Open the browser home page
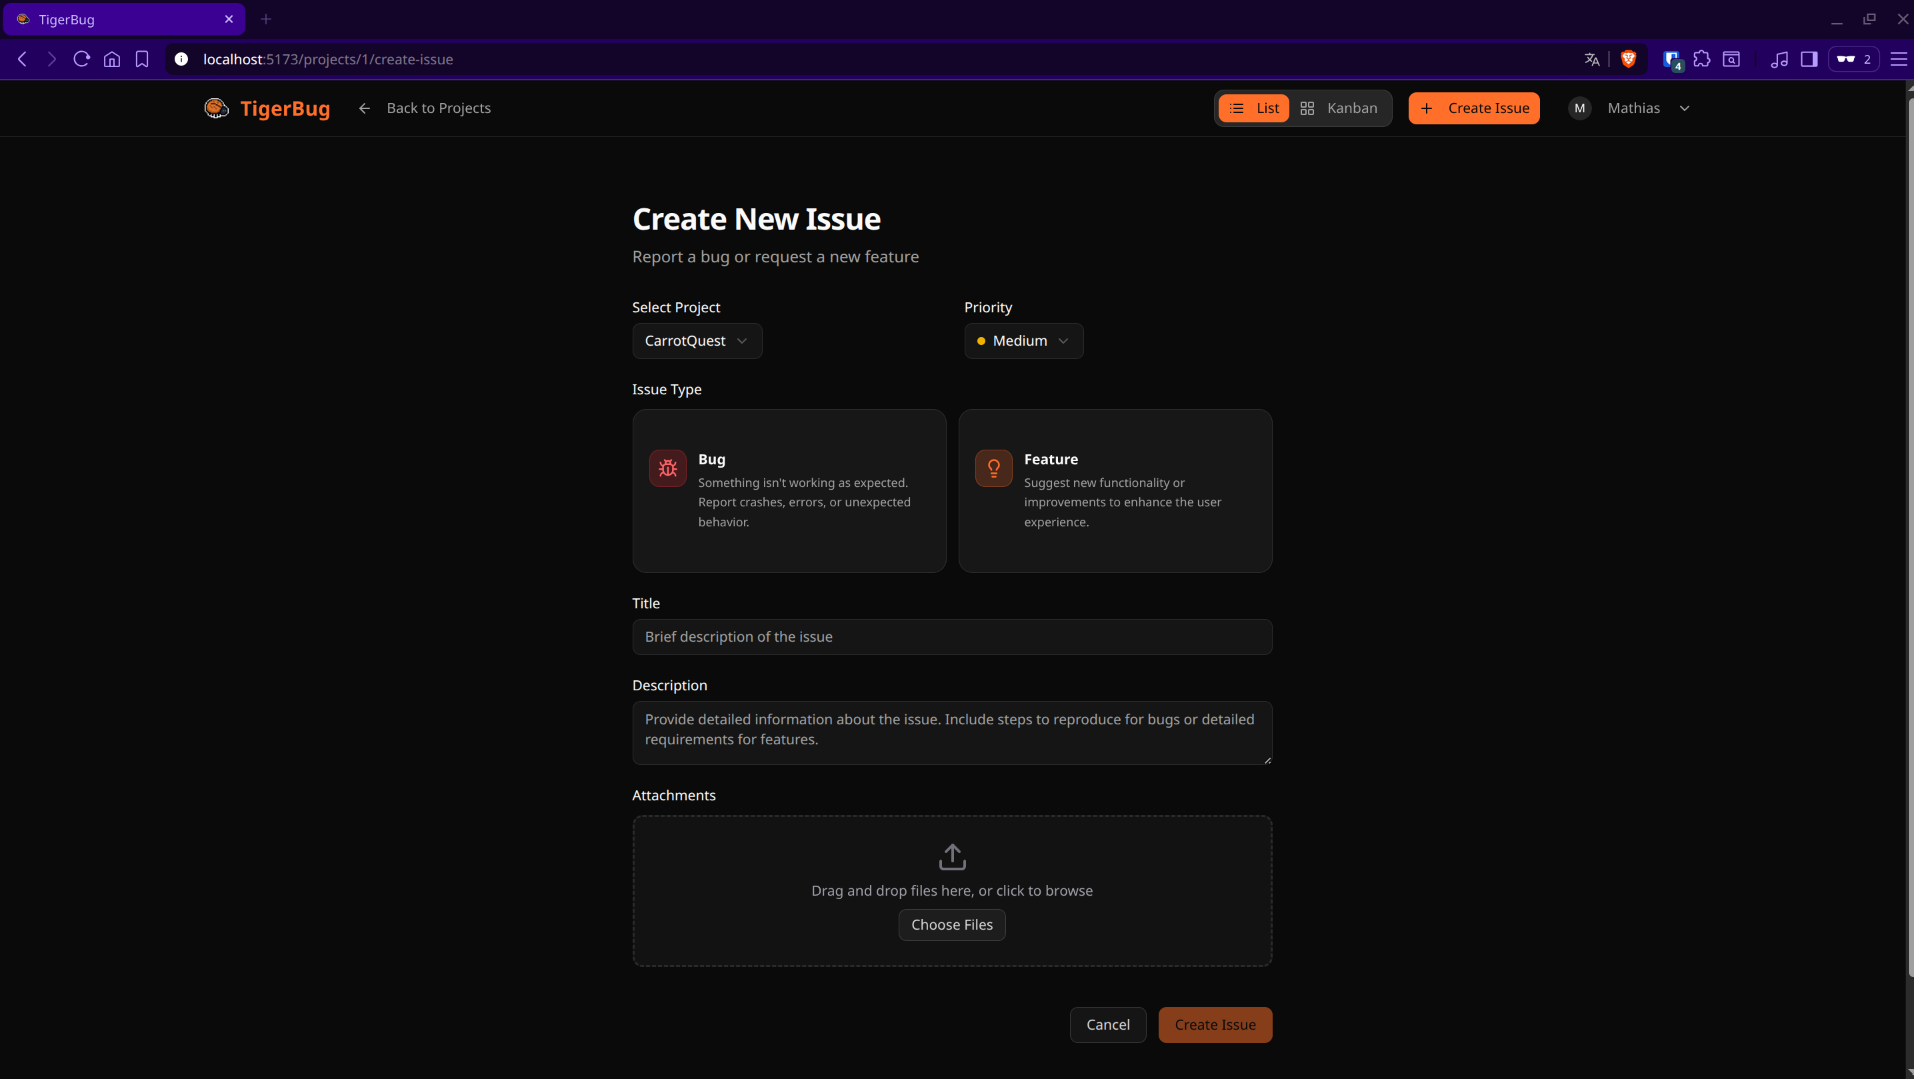The width and height of the screenshot is (1914, 1079). tap(112, 59)
